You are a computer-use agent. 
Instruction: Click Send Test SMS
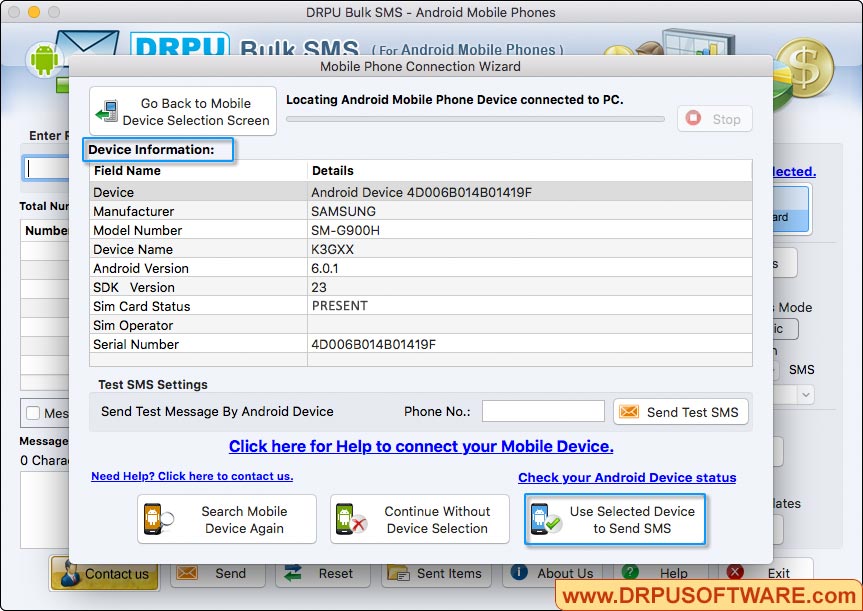(681, 411)
